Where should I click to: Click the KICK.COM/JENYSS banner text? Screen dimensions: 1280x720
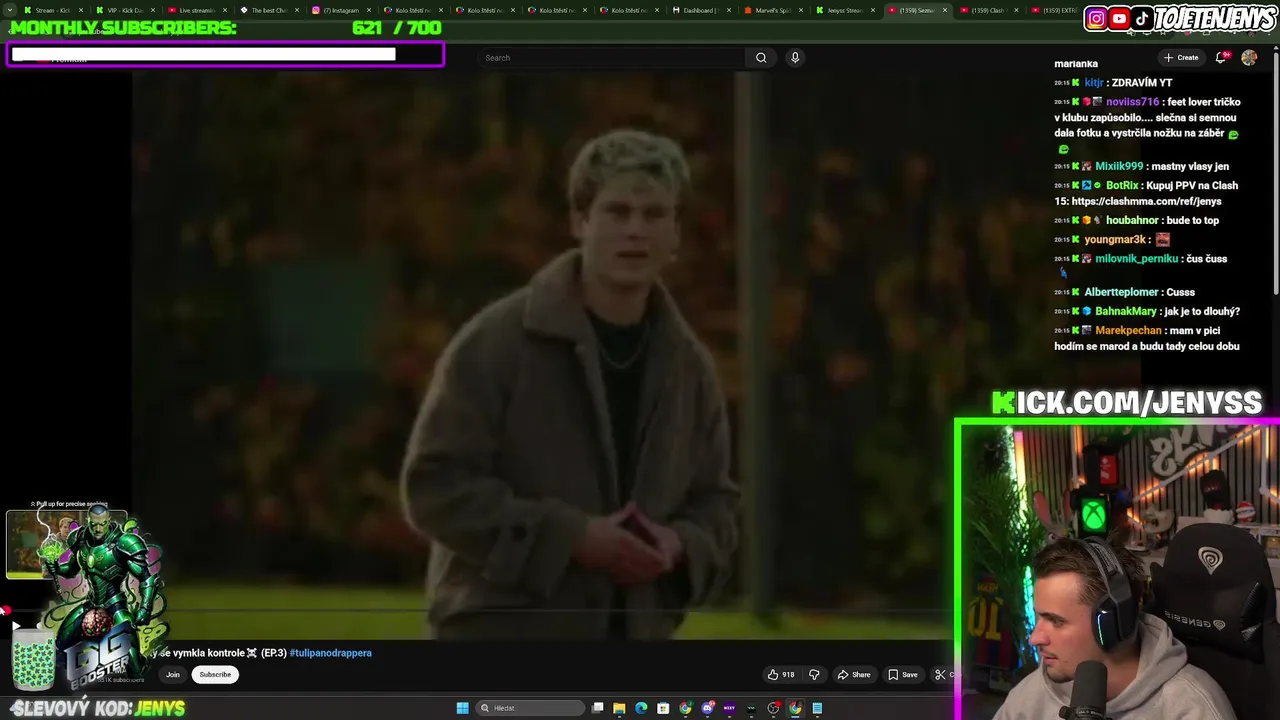(1126, 402)
